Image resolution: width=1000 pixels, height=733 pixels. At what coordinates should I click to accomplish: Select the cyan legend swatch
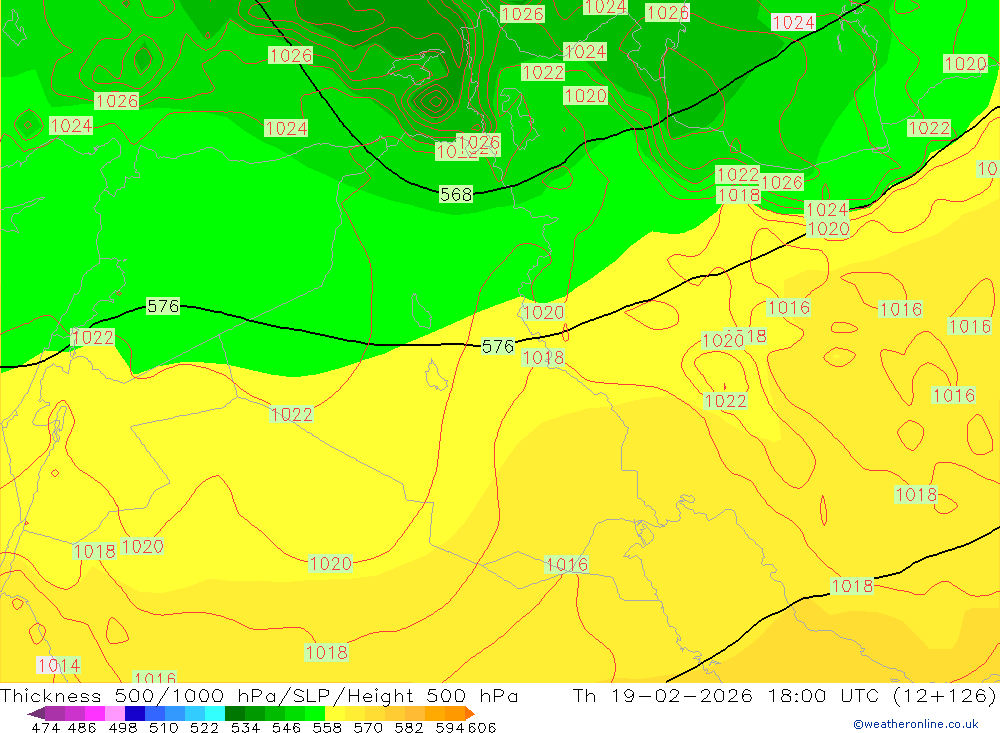coord(215,713)
